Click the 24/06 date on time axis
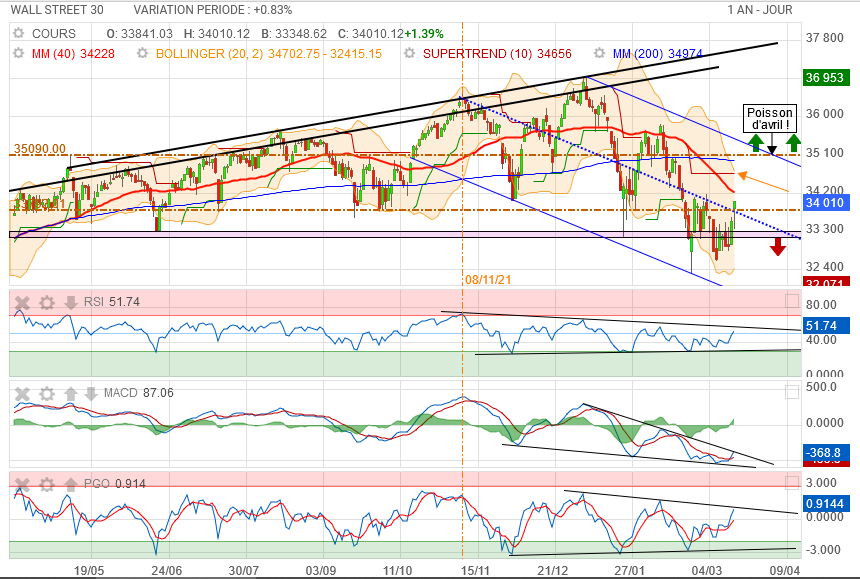The image size is (860, 579). click(167, 570)
